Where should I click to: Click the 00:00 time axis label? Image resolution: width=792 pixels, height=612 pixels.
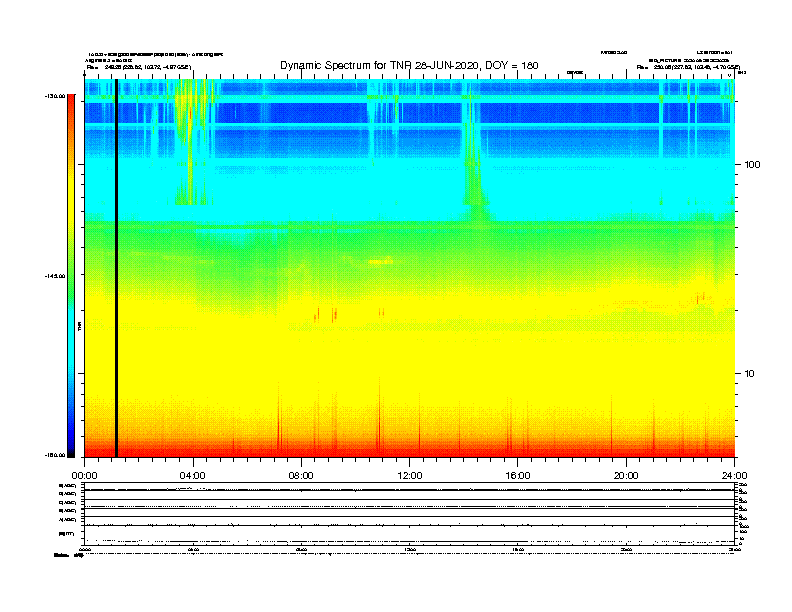84,476
